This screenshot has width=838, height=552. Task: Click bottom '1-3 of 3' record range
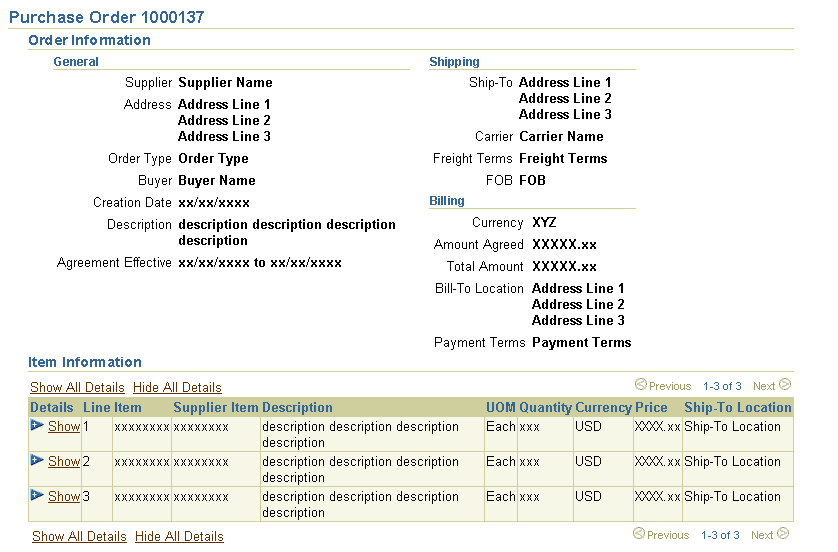tap(720, 535)
